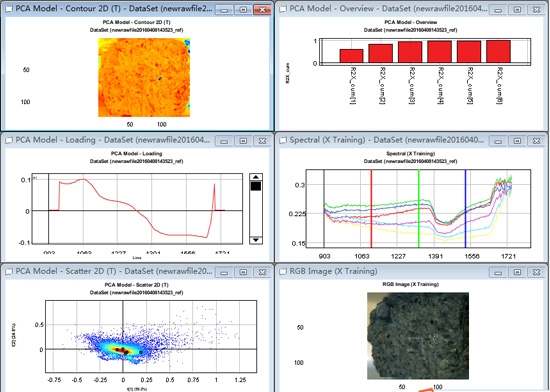This screenshot has height=392, width=550.
Task: Click the PCA Loading window title icon
Action: (x=9, y=140)
